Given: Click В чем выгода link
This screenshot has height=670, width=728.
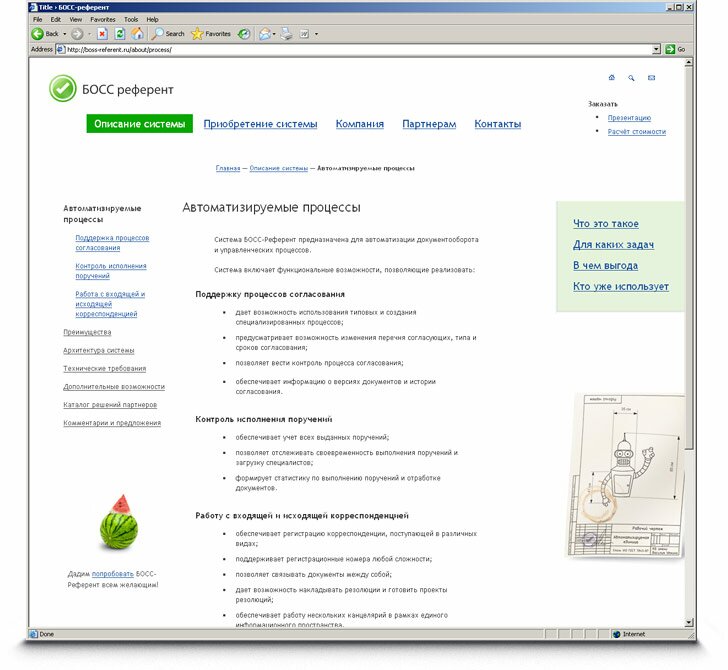Looking at the screenshot, I should click(x=605, y=266).
